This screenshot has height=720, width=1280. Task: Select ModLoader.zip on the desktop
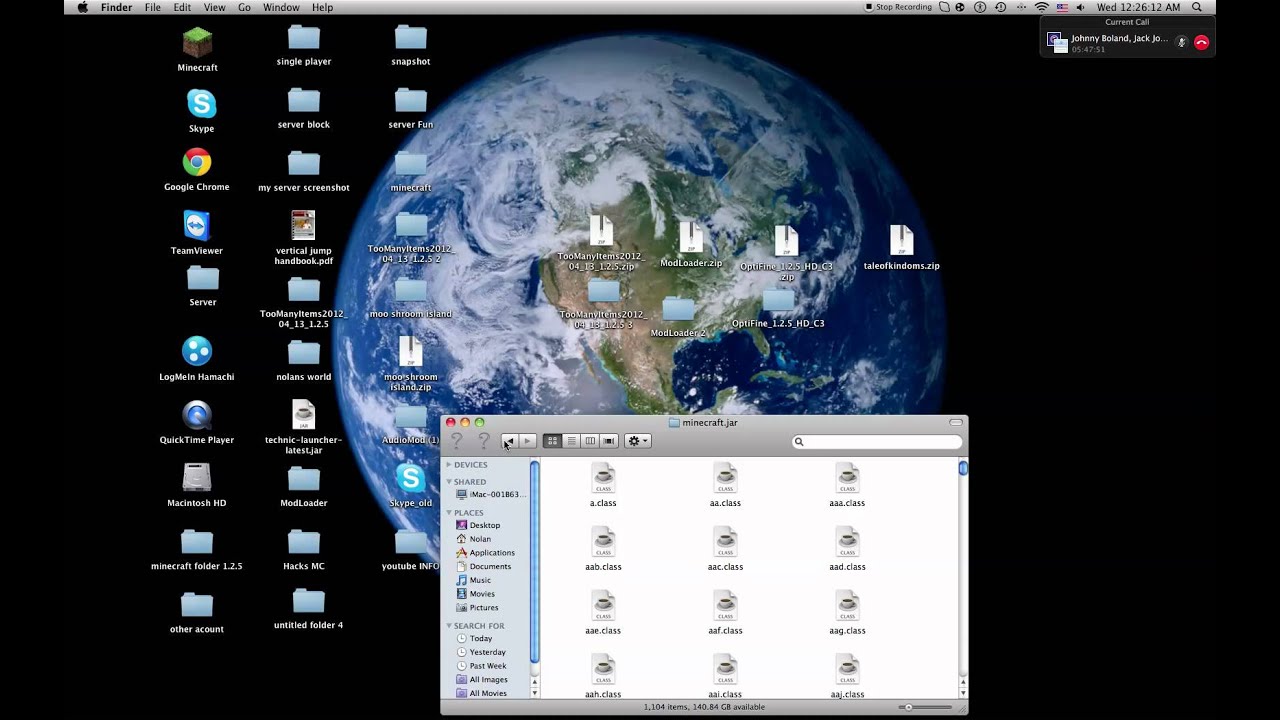click(x=691, y=245)
